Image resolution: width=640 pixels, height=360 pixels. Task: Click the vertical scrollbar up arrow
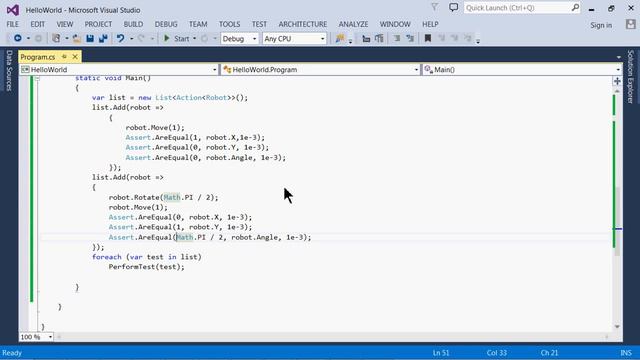[617, 91]
